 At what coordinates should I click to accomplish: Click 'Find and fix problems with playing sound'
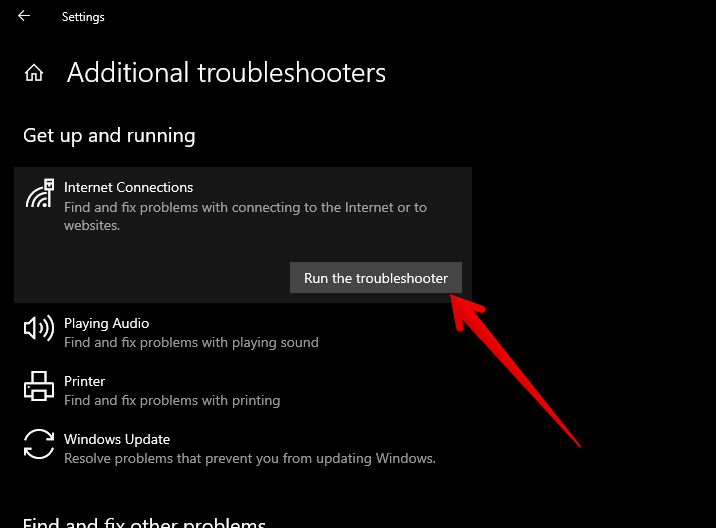[x=191, y=343]
